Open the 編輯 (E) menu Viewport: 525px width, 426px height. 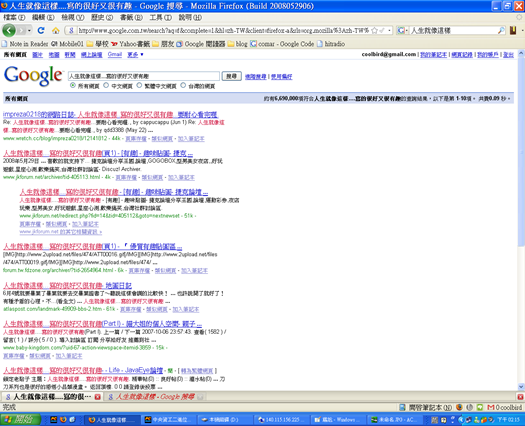click(x=43, y=17)
